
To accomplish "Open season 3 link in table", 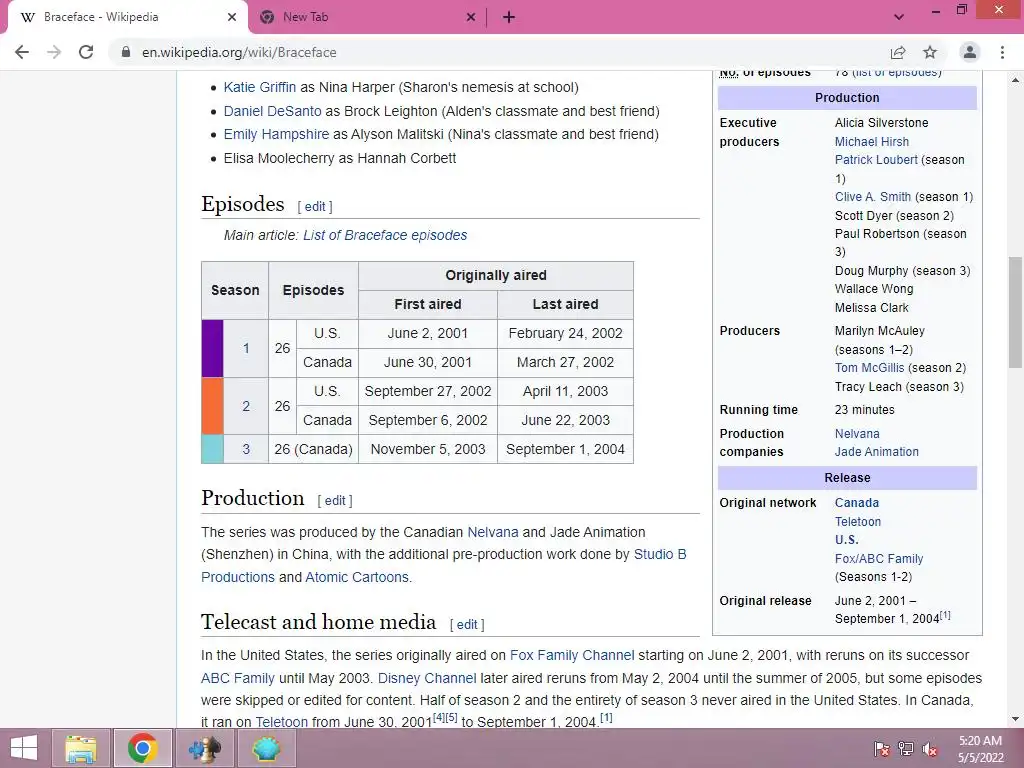I will click(x=246, y=449).
